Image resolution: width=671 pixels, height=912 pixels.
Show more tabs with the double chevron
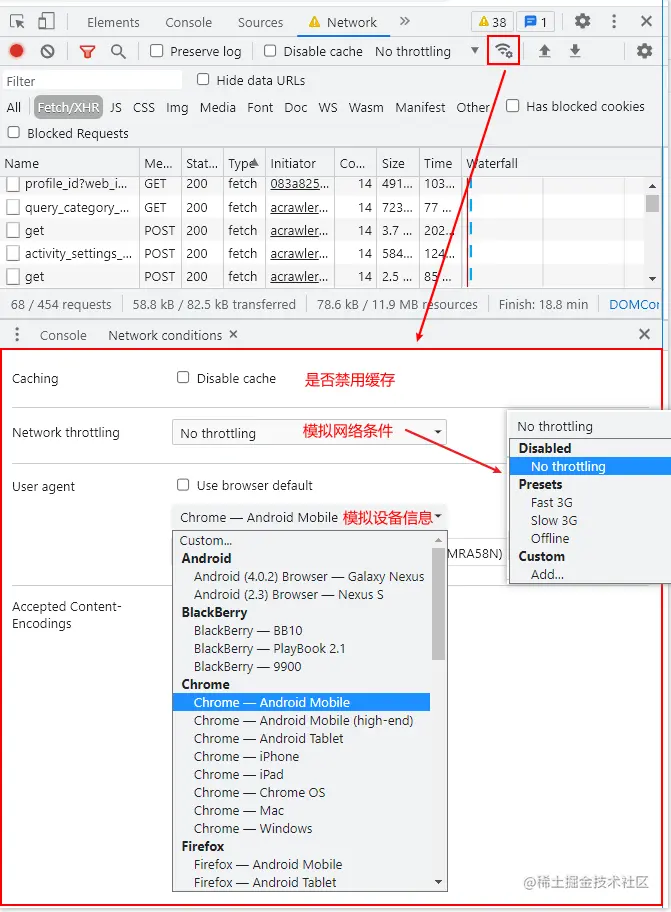click(x=405, y=22)
